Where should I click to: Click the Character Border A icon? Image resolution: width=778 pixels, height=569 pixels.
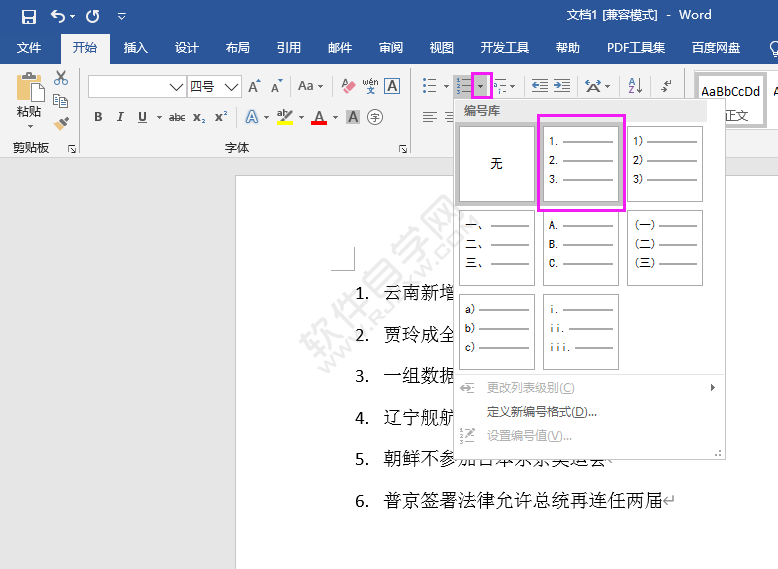tap(392, 86)
